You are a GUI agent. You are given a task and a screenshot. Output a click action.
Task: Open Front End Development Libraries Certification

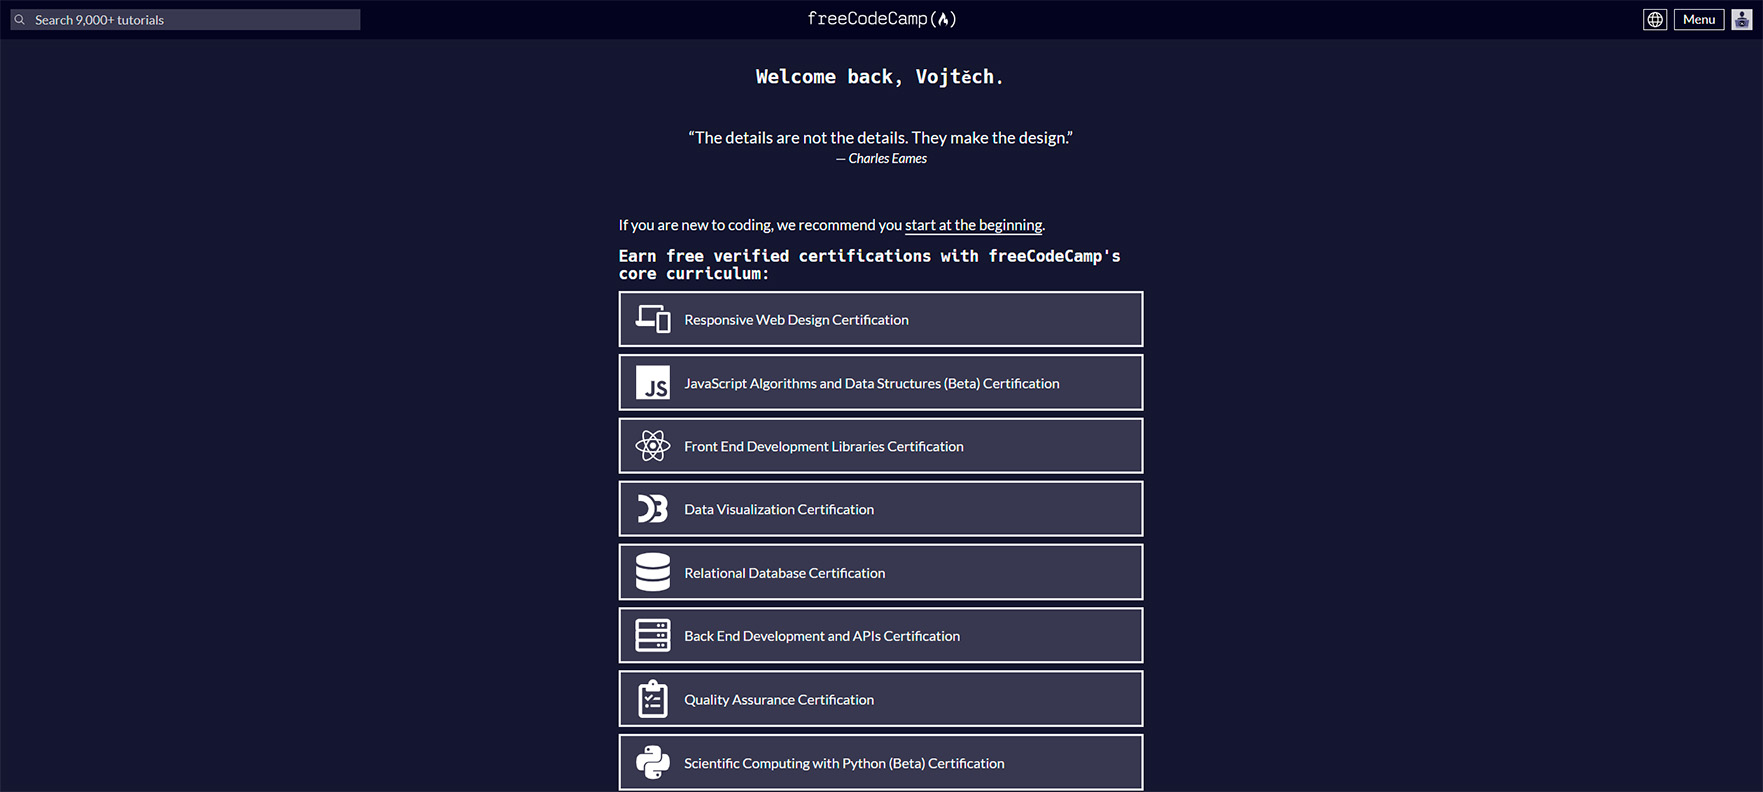(x=881, y=446)
